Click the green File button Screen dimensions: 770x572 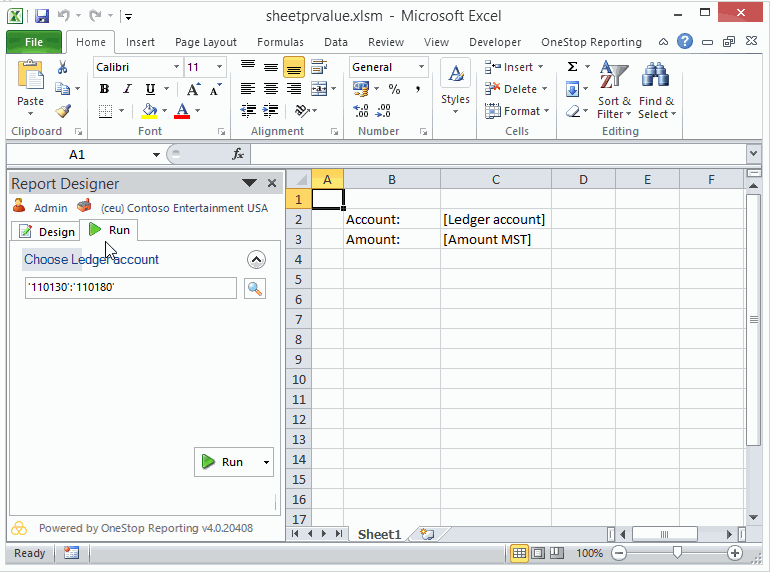click(33, 42)
